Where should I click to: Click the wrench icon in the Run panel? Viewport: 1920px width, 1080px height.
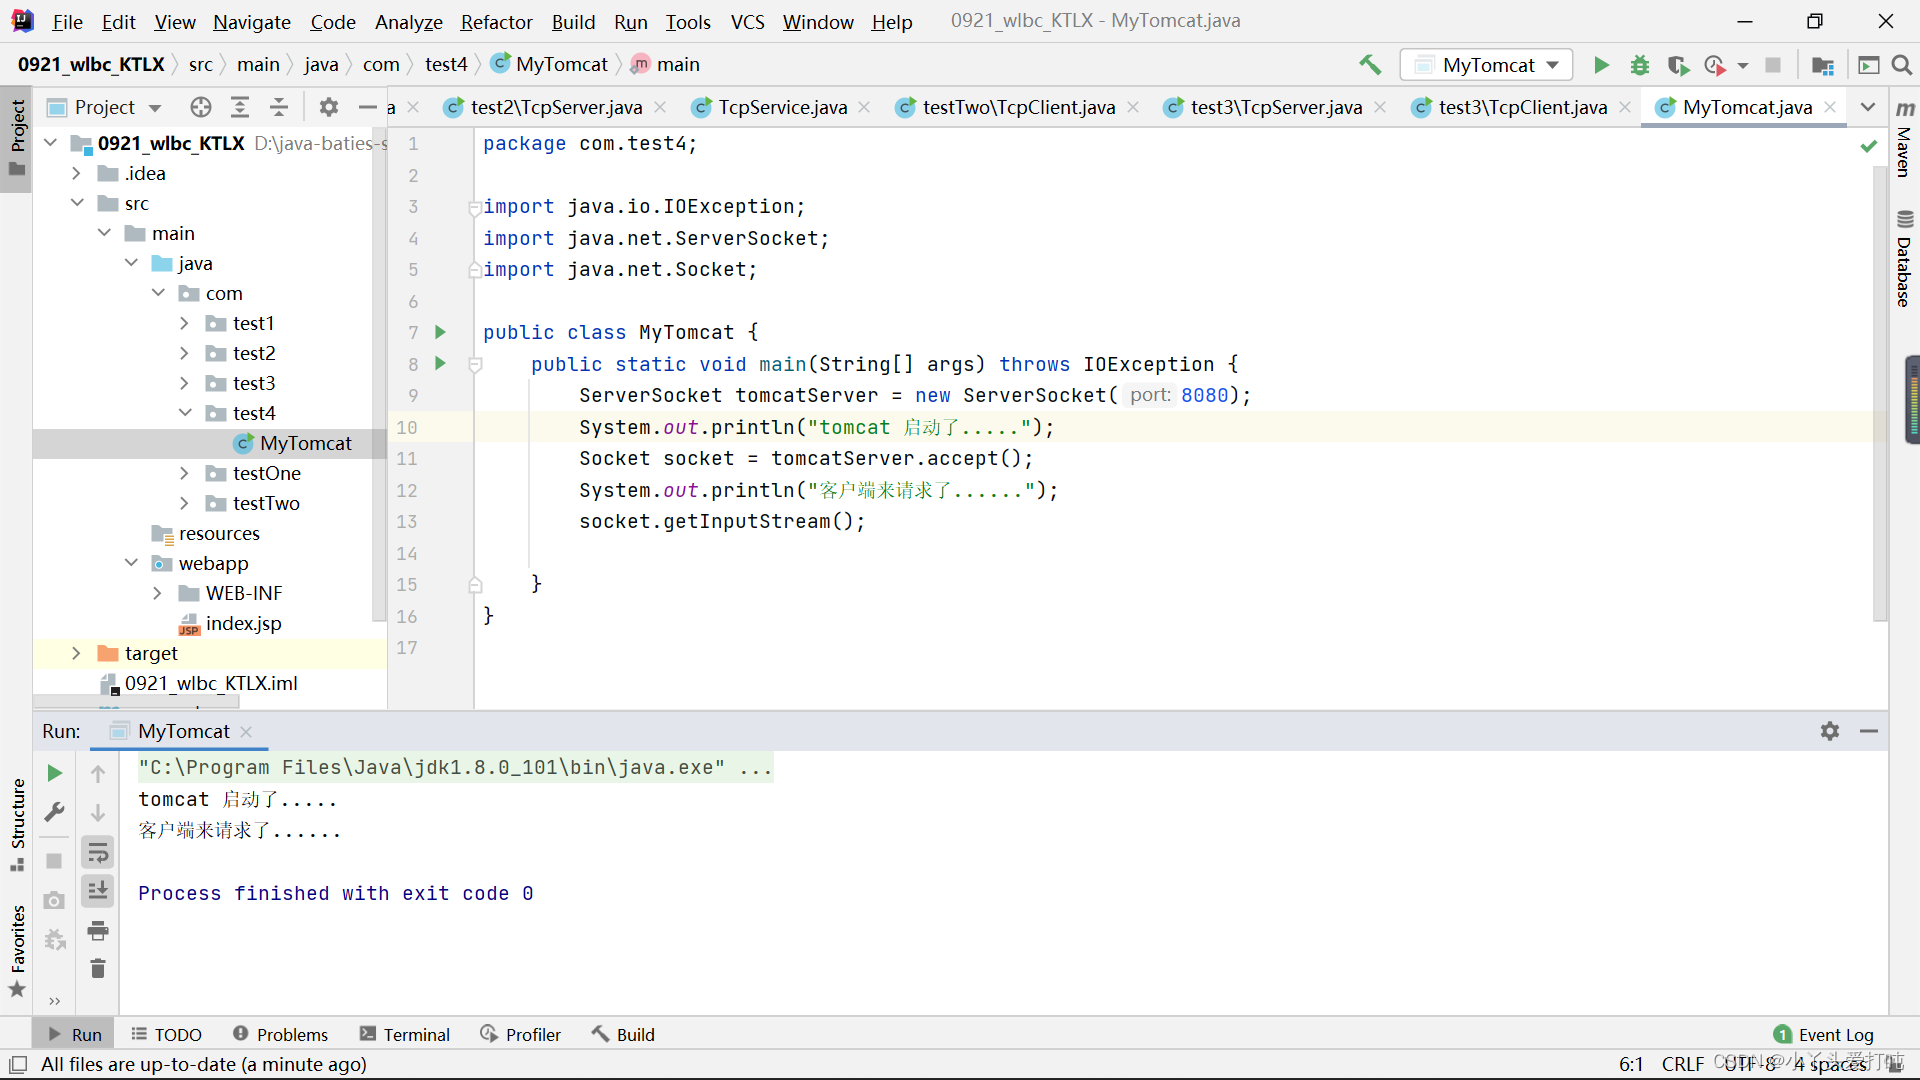tap(55, 812)
